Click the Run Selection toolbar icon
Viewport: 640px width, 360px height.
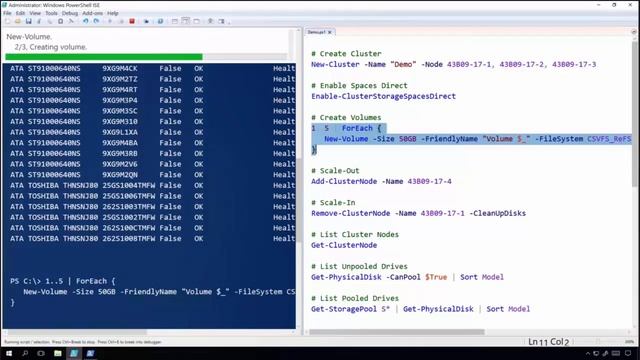pyautogui.click(x=121, y=21)
